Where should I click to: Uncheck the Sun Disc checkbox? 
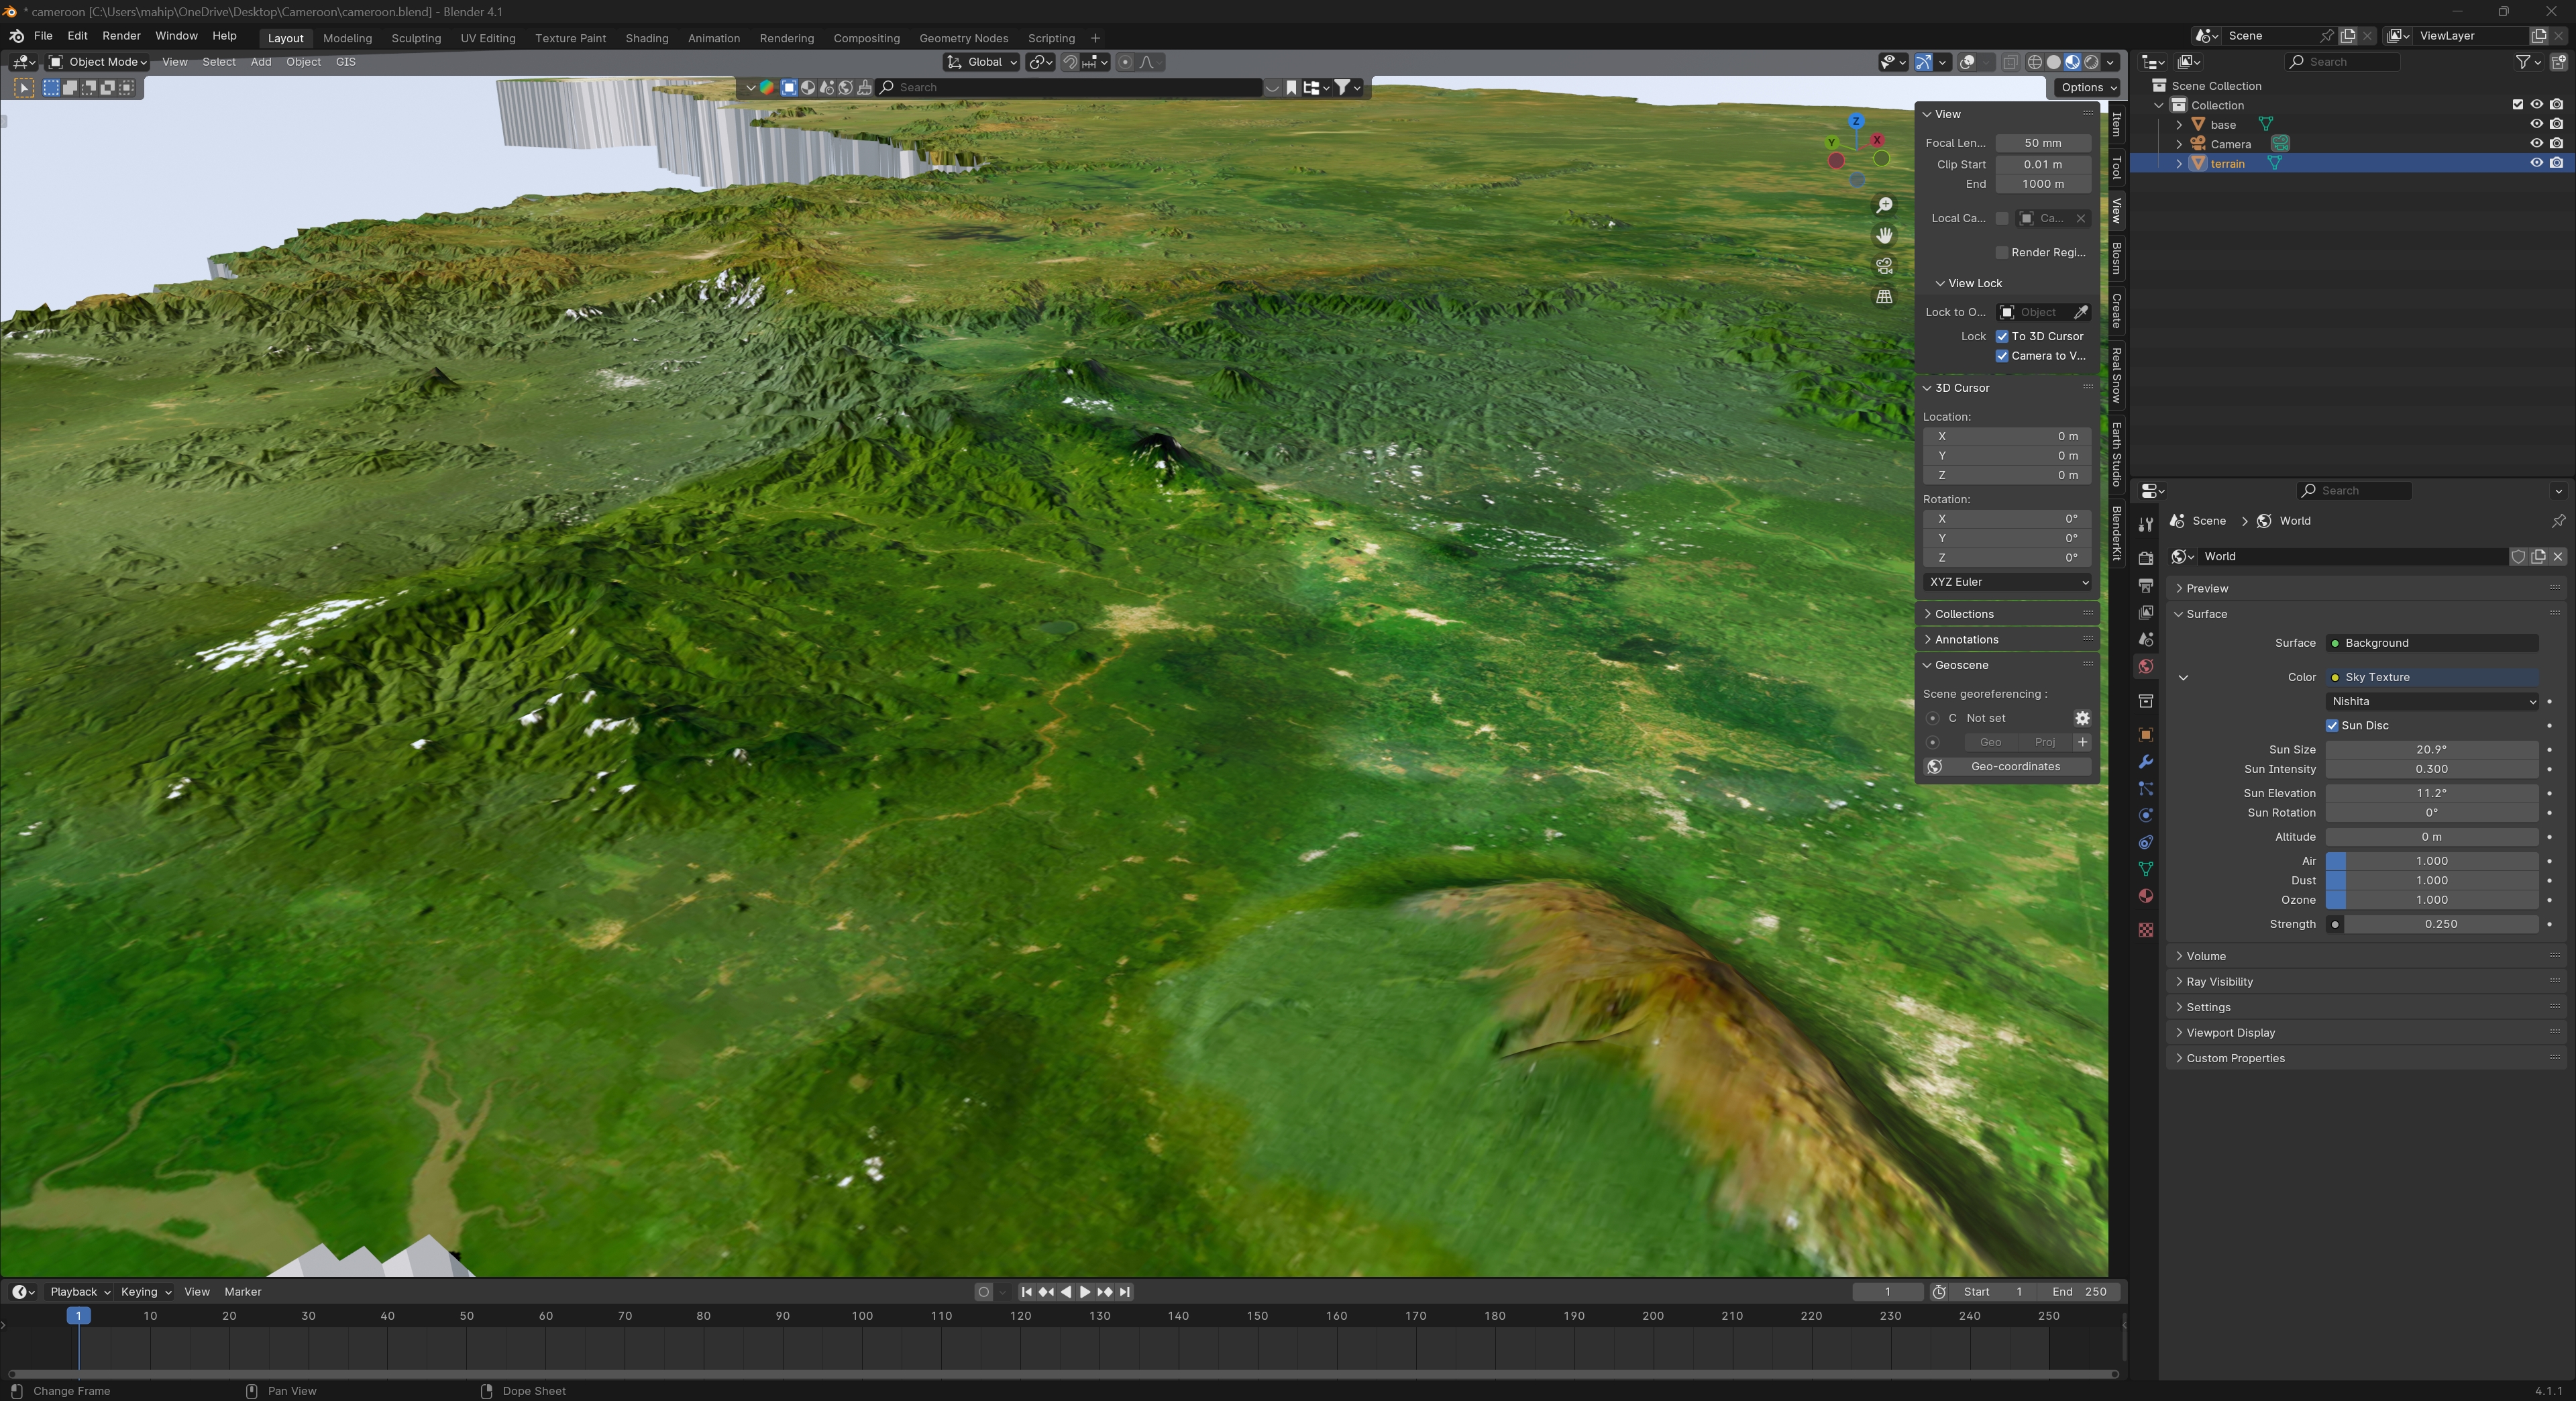tap(2332, 725)
